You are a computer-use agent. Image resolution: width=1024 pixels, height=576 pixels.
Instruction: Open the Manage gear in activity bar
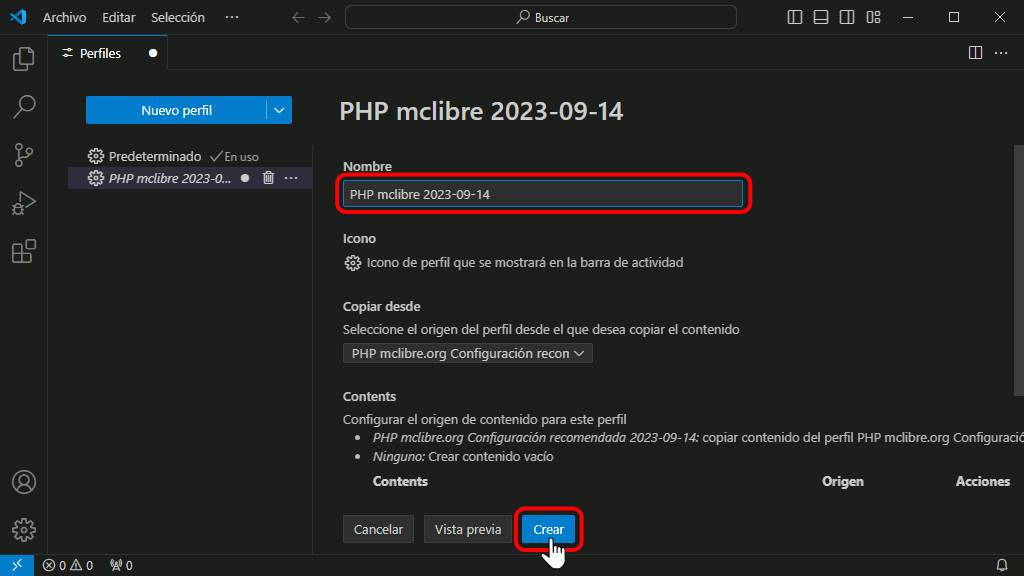coord(24,530)
